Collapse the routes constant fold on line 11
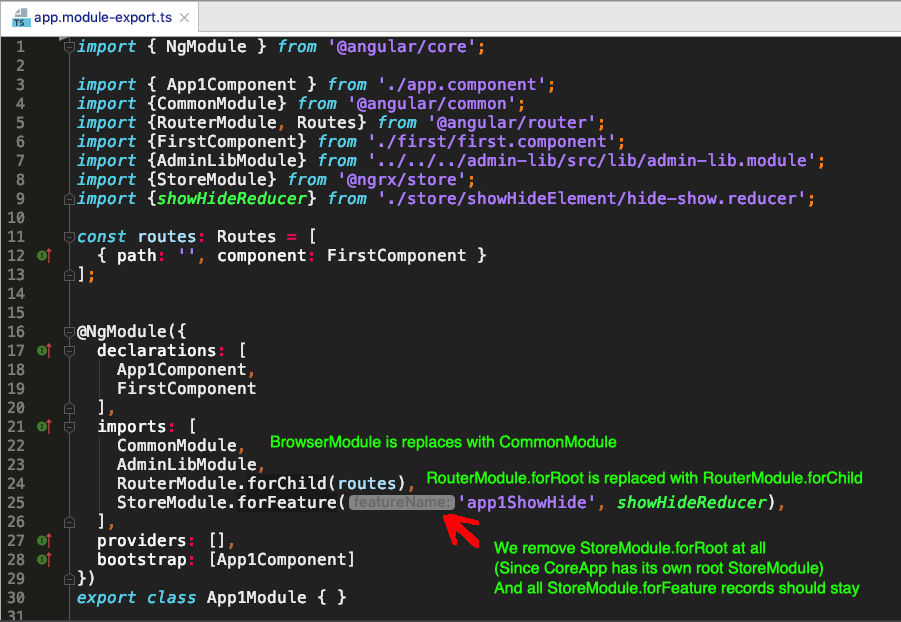Viewport: 901px width, 622px height. coord(68,237)
